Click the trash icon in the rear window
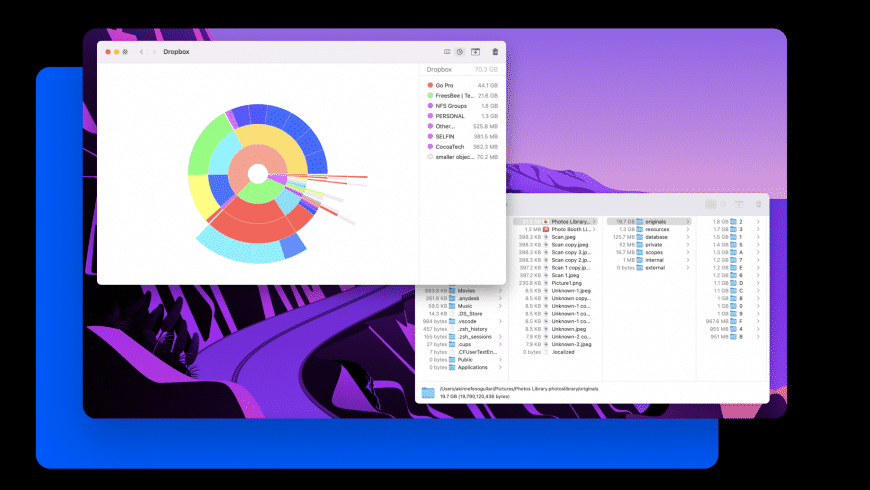Viewport: 870px width, 490px height. (758, 204)
